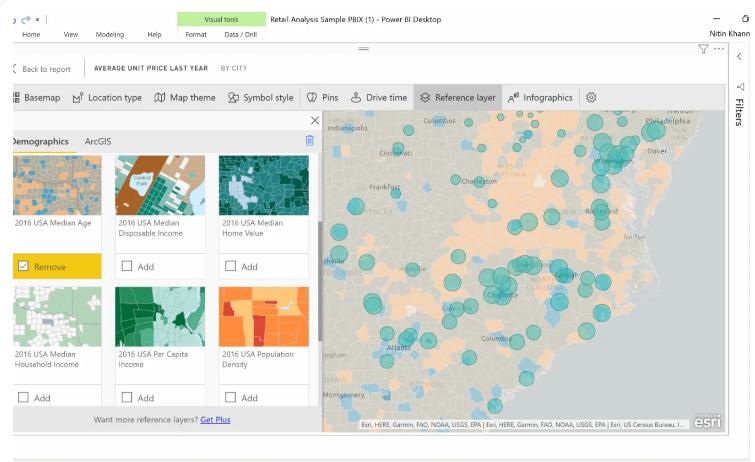Viewport: 755px width, 462px height.
Task: Open the Modeling ribbon tab
Action: tap(110, 35)
